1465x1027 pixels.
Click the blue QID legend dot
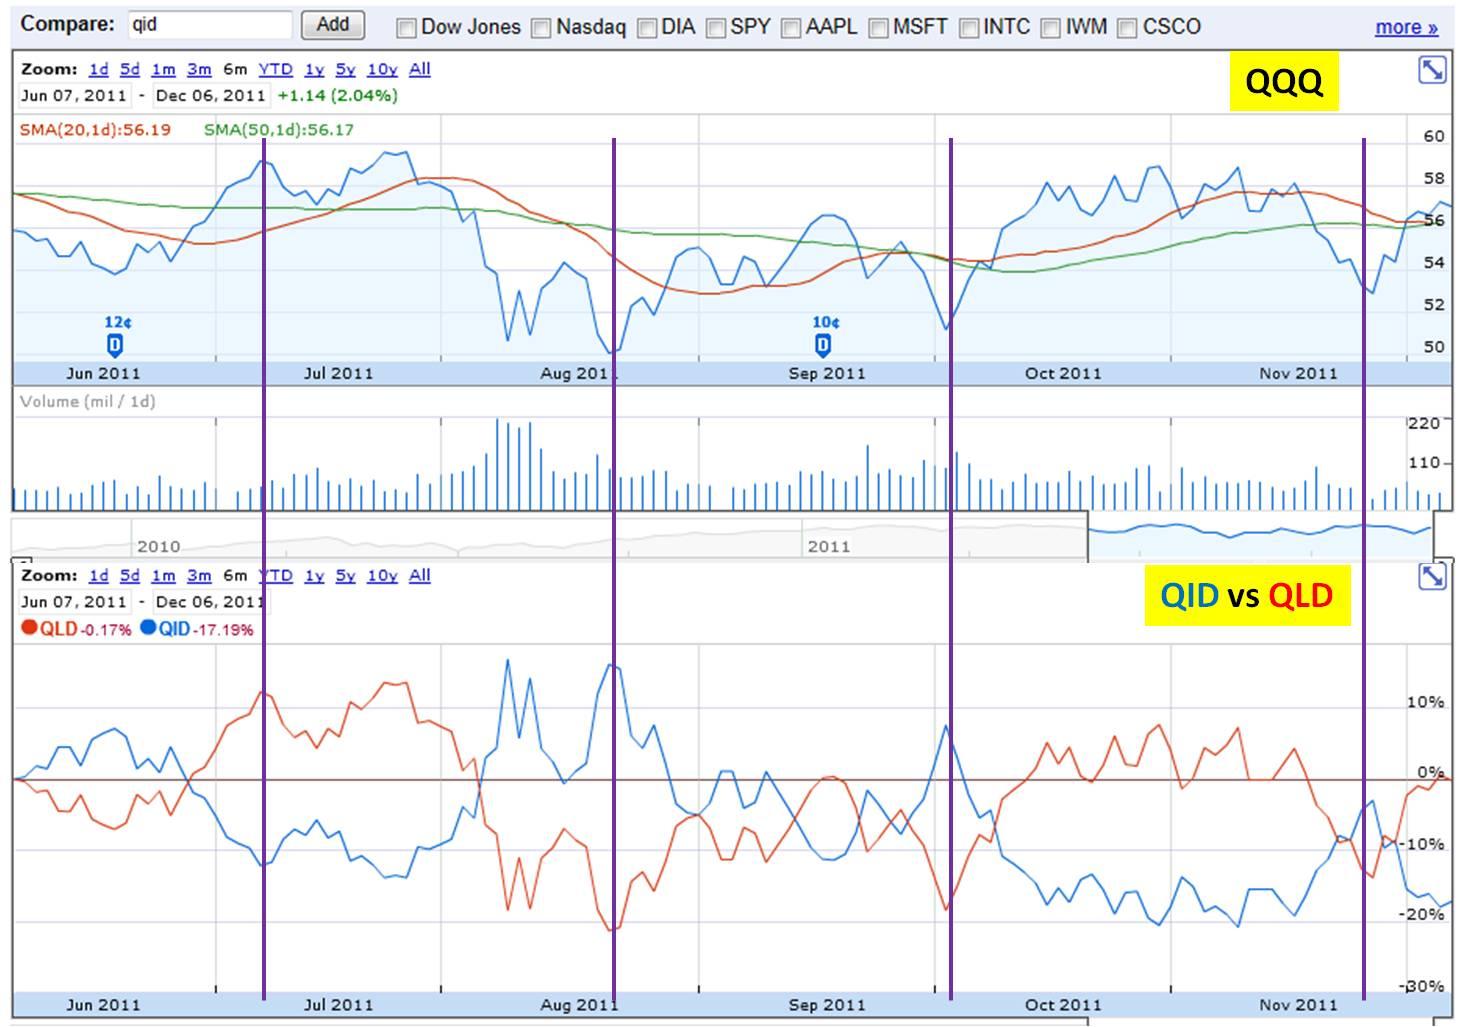(x=148, y=628)
